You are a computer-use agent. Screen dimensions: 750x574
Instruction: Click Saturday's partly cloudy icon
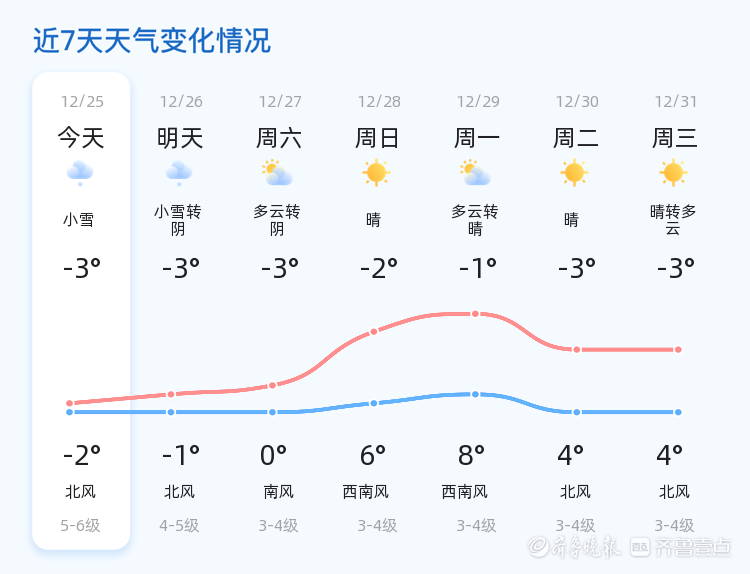pos(276,173)
